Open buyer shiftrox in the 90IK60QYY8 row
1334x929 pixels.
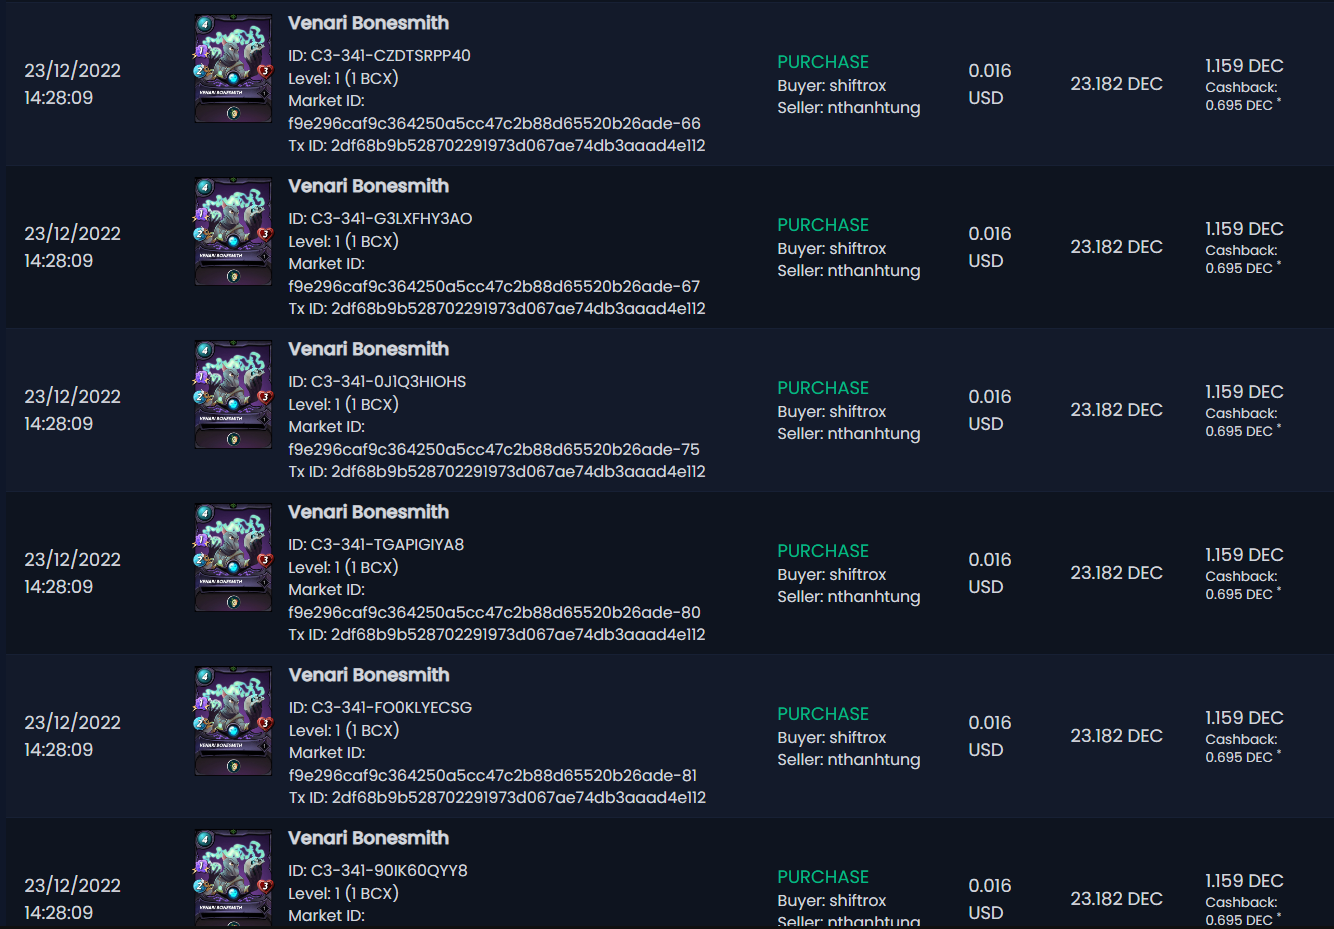coord(858,901)
